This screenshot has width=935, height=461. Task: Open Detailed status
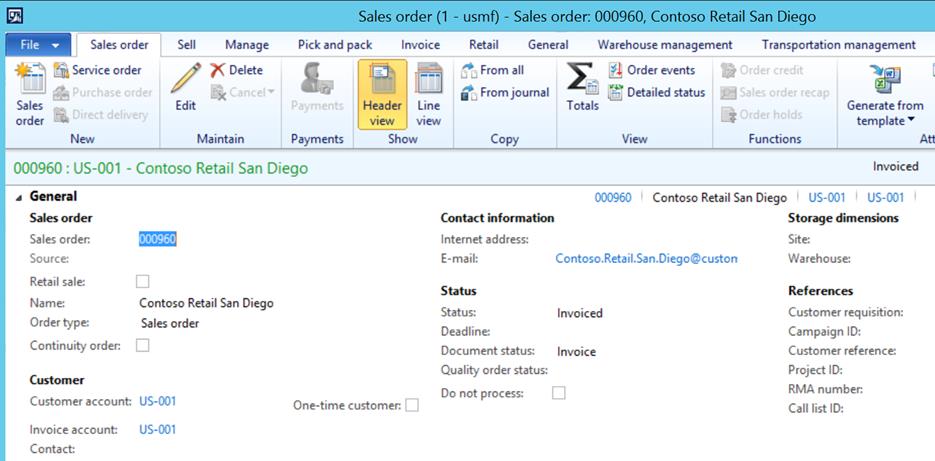point(657,92)
